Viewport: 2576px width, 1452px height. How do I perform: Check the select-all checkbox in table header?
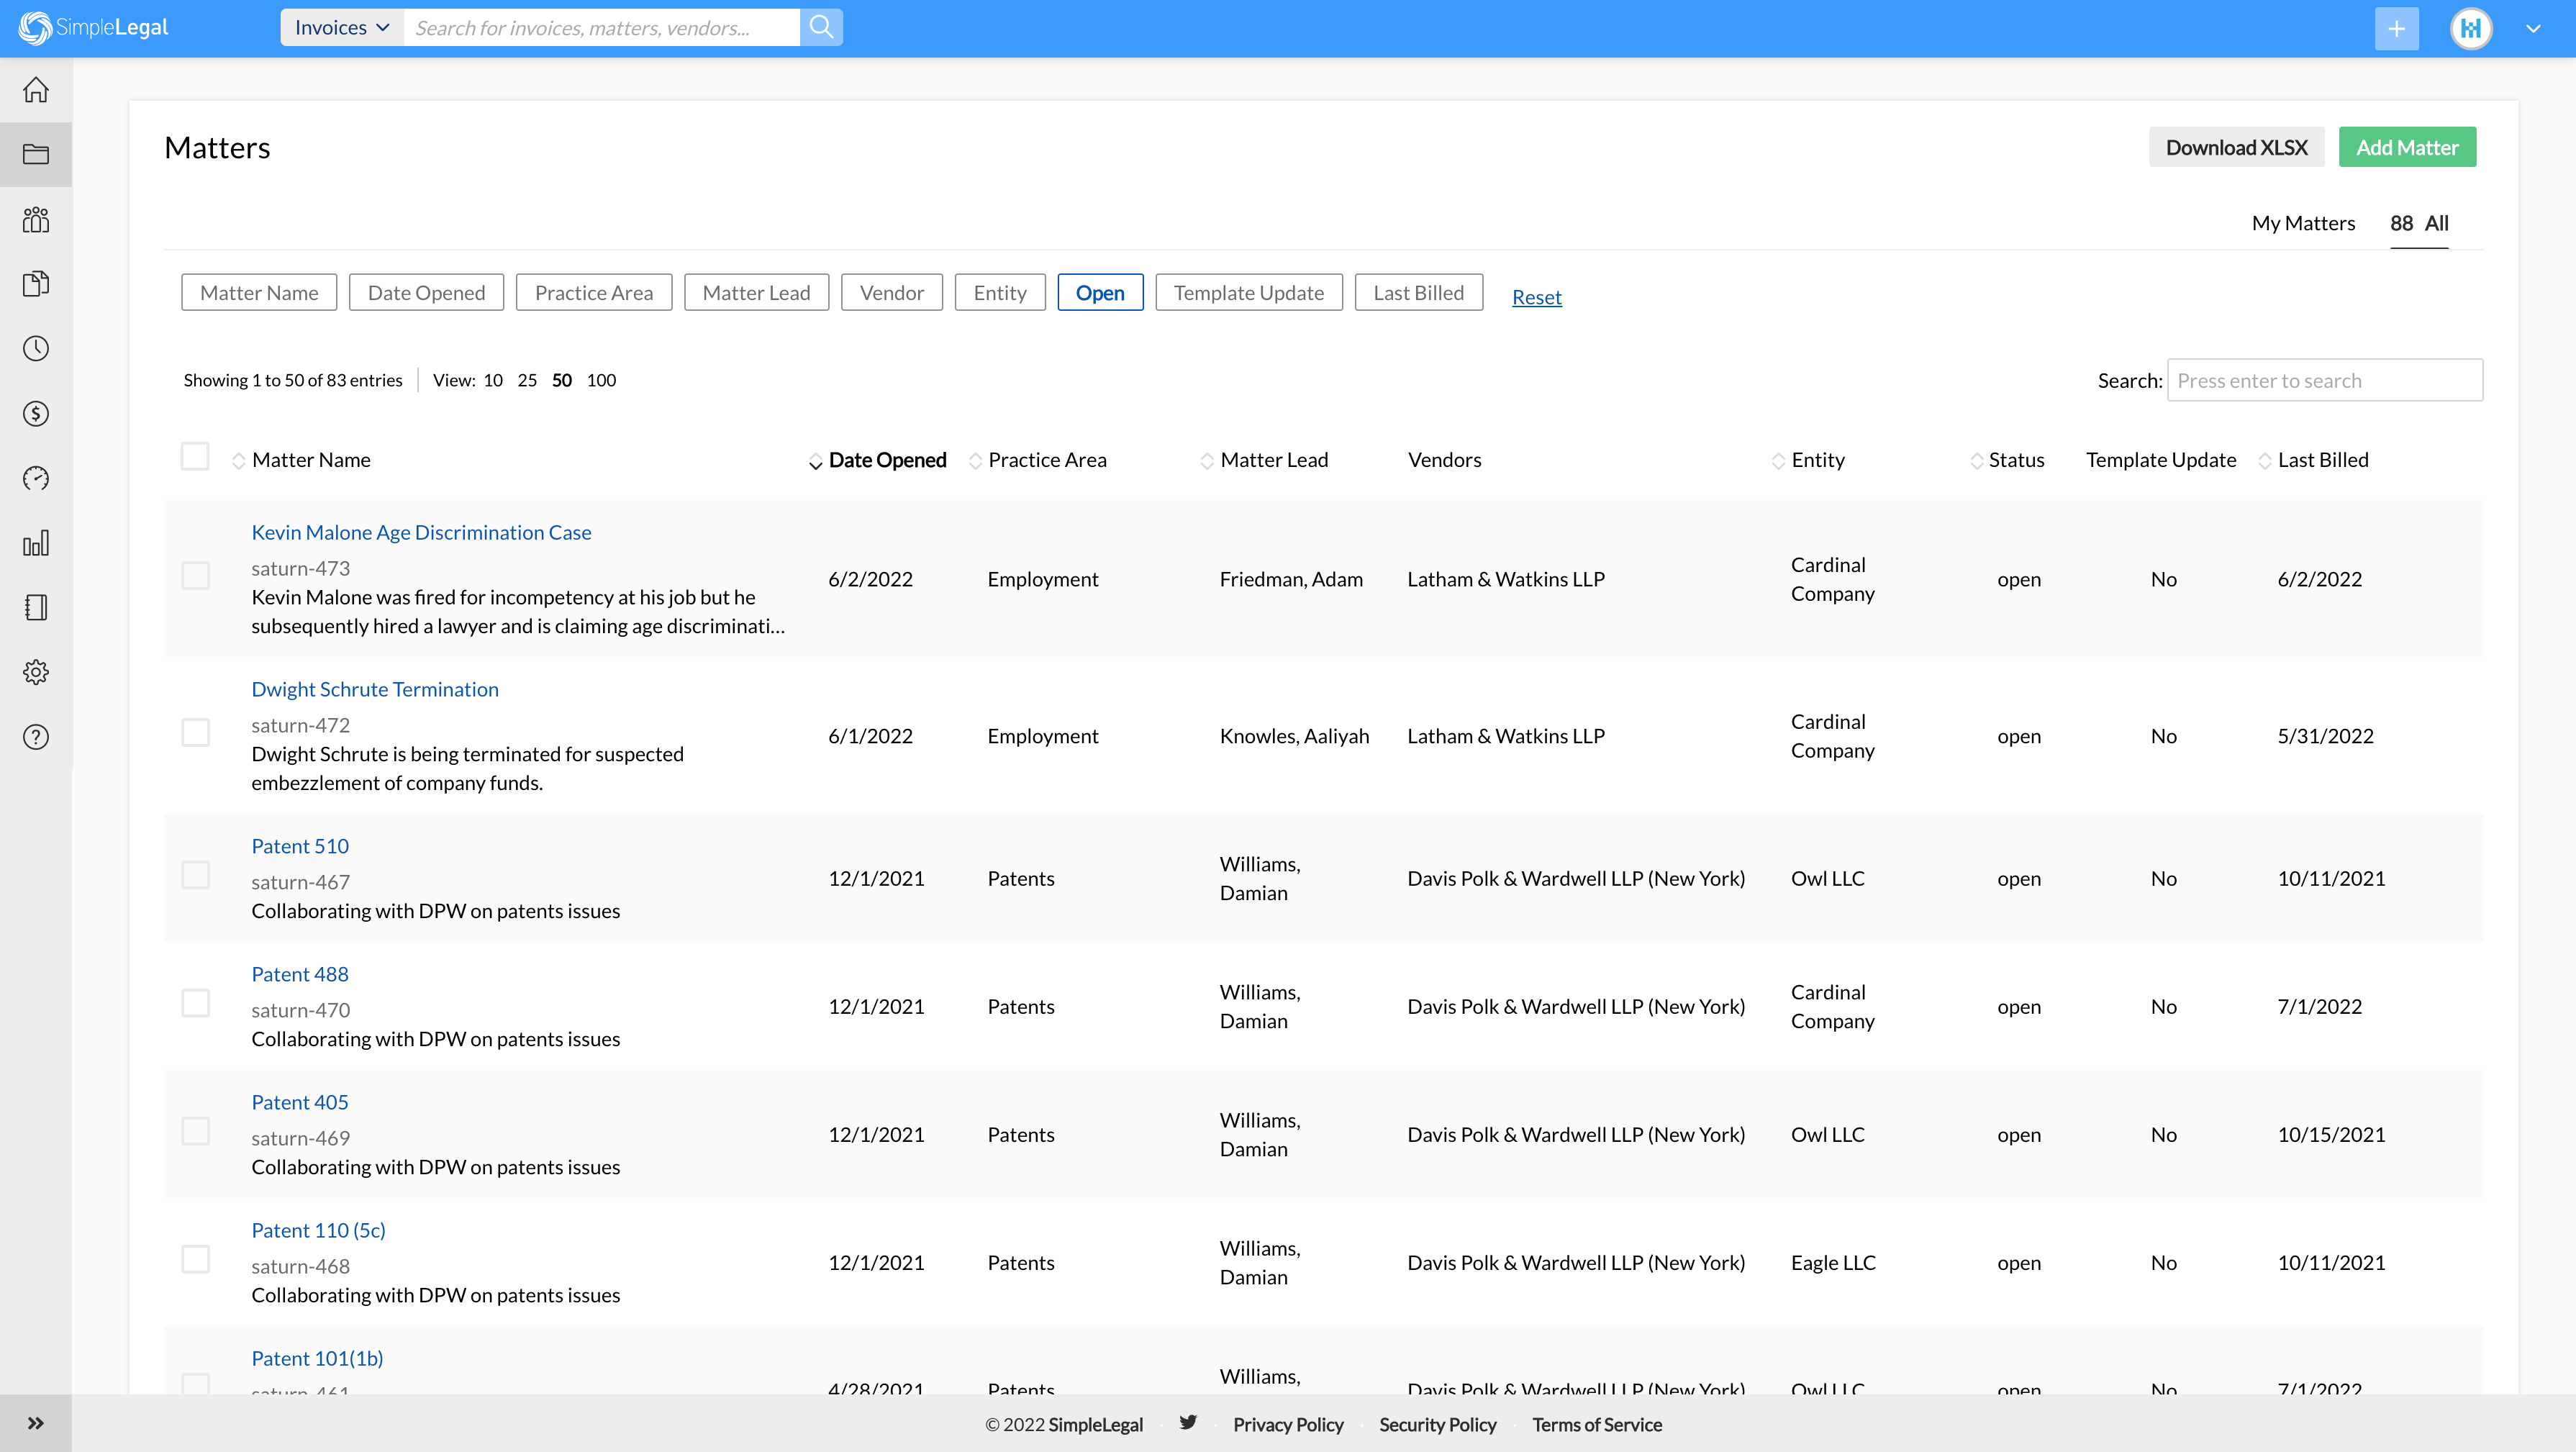(x=195, y=456)
